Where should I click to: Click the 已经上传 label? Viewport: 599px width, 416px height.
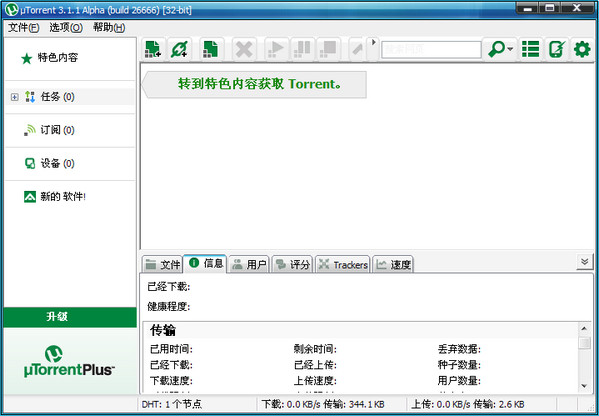[x=315, y=365]
